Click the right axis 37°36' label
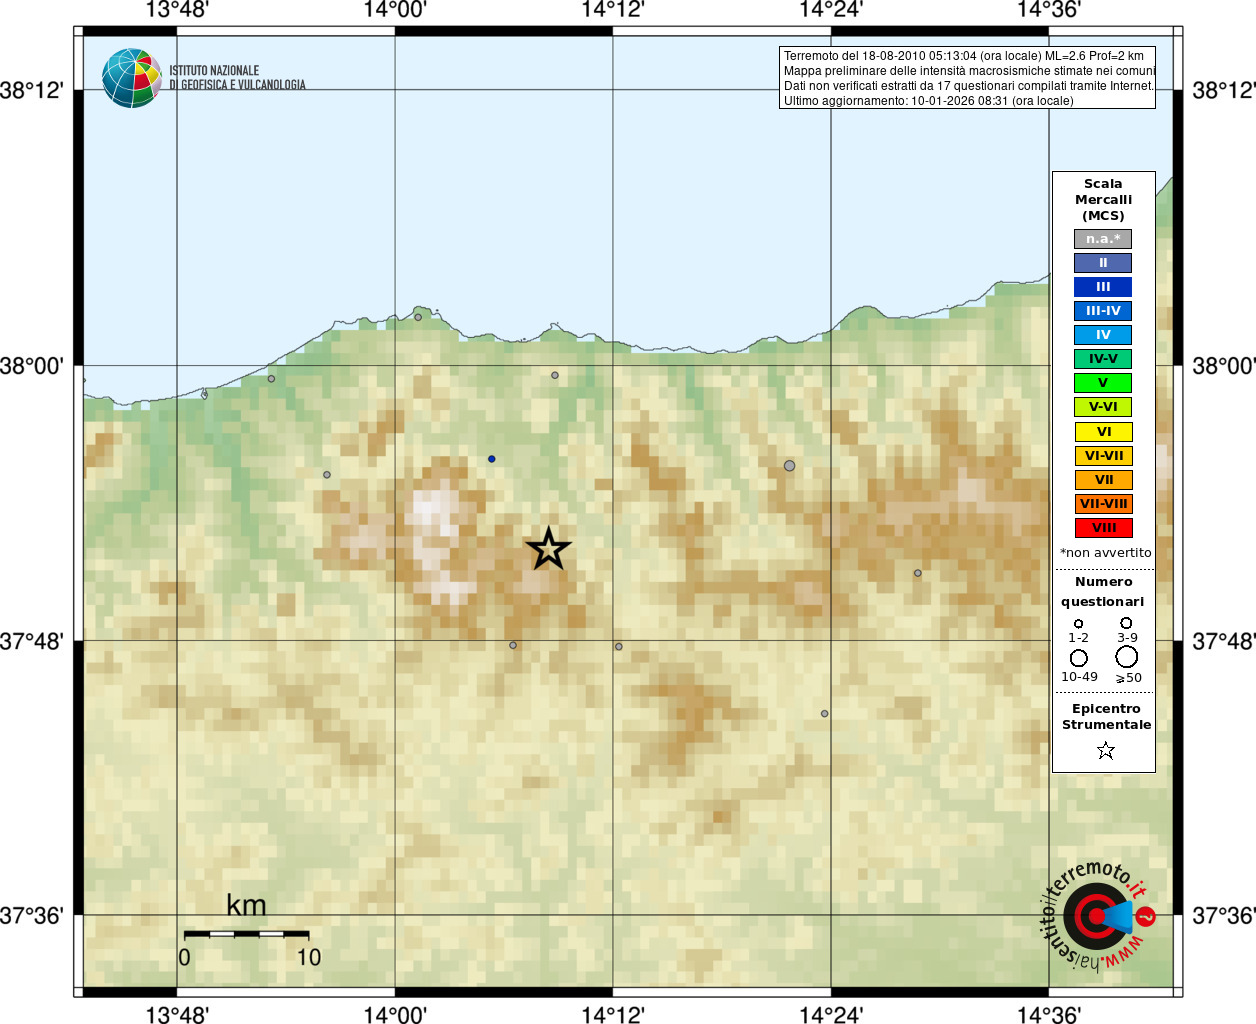The height and width of the screenshot is (1024, 1256). [x=1224, y=916]
